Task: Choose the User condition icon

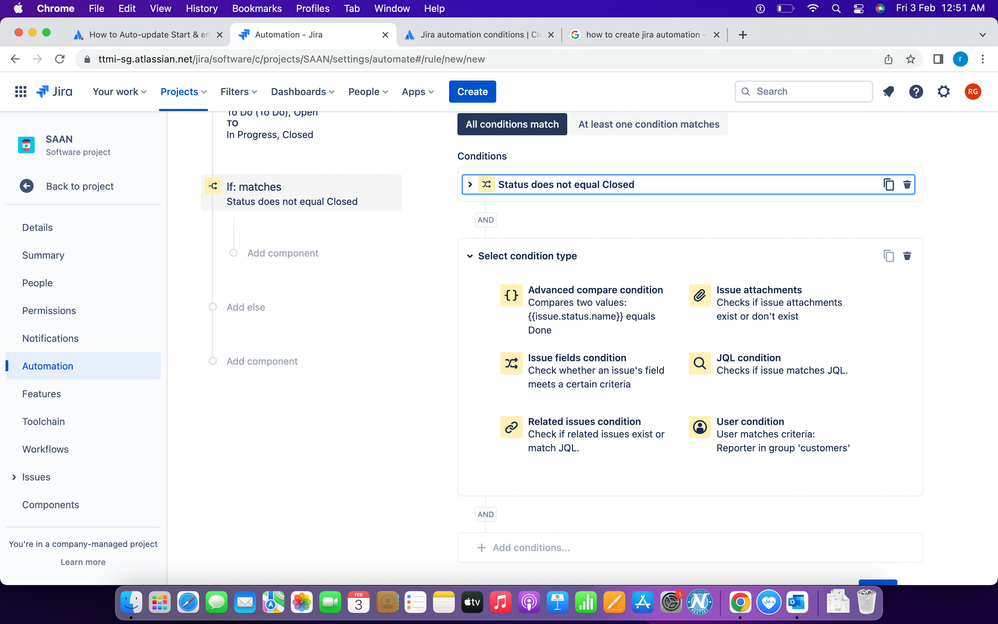Action: coord(699,427)
